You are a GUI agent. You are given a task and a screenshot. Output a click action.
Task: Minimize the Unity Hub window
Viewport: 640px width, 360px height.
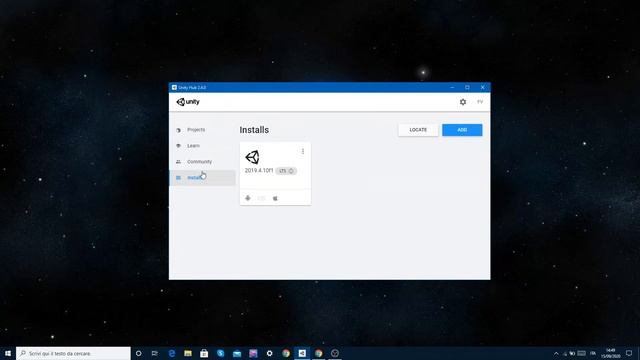[452, 87]
